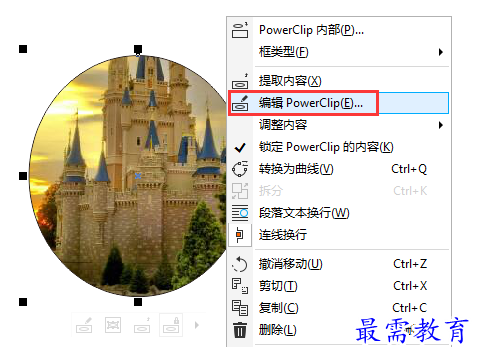
Task: Select 编辑 PowerClip(E)... menu item
Action: click(338, 103)
